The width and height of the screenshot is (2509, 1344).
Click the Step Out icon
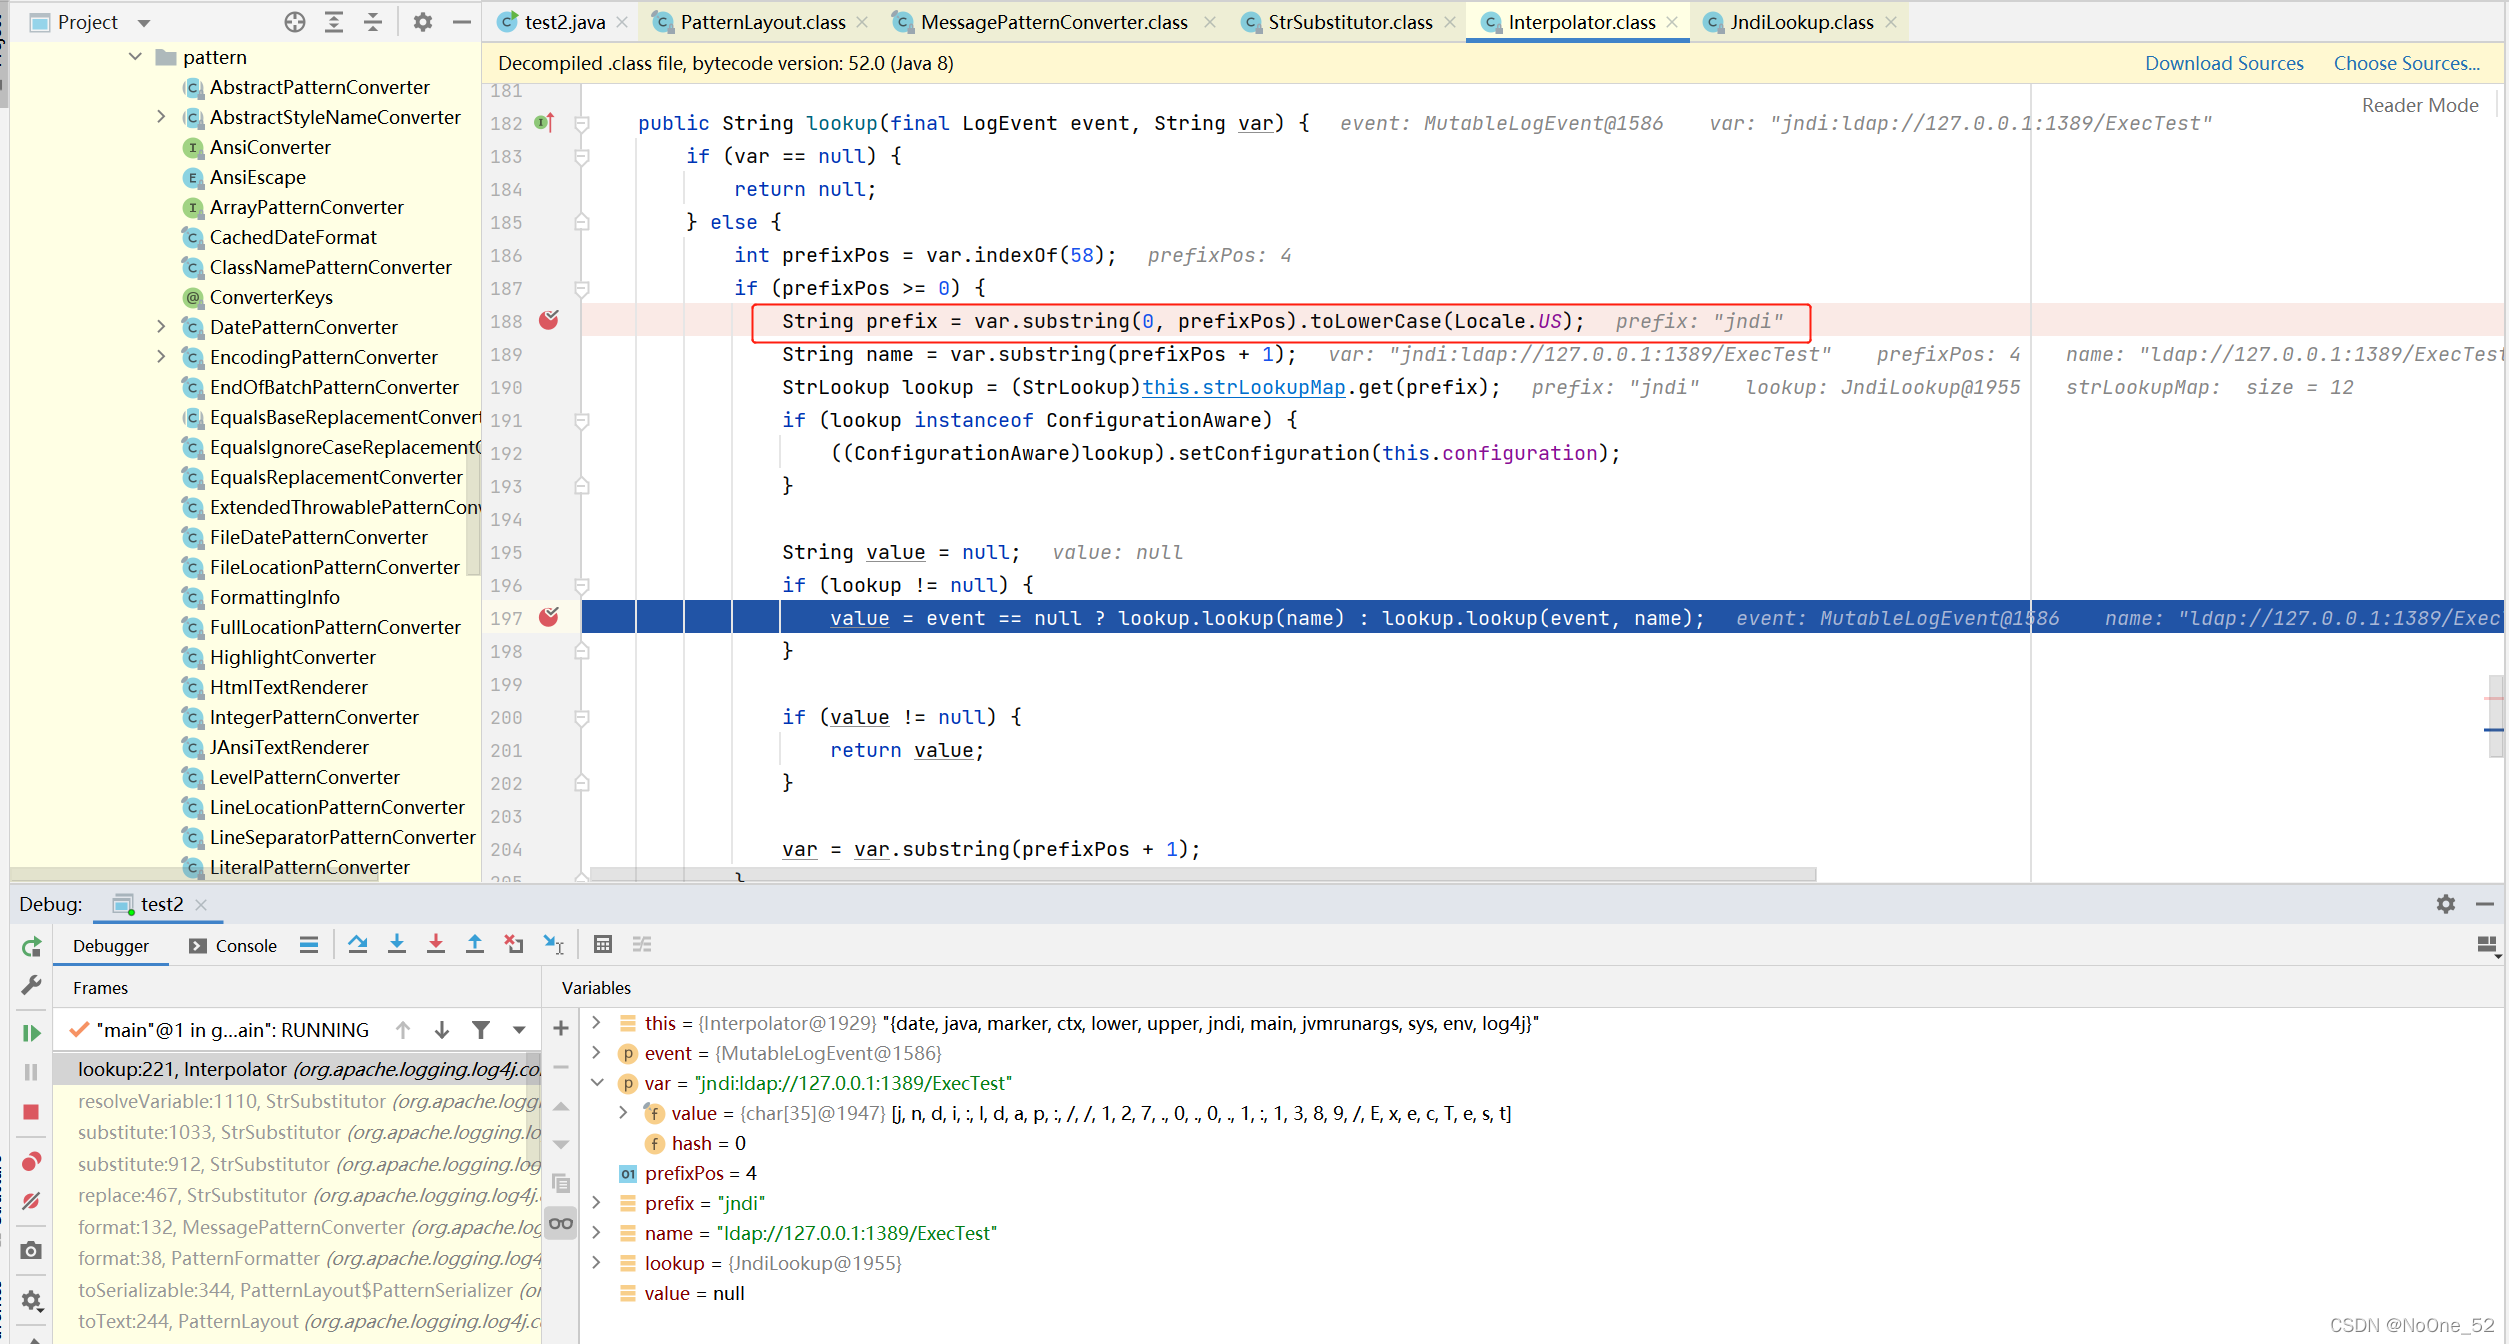click(475, 944)
